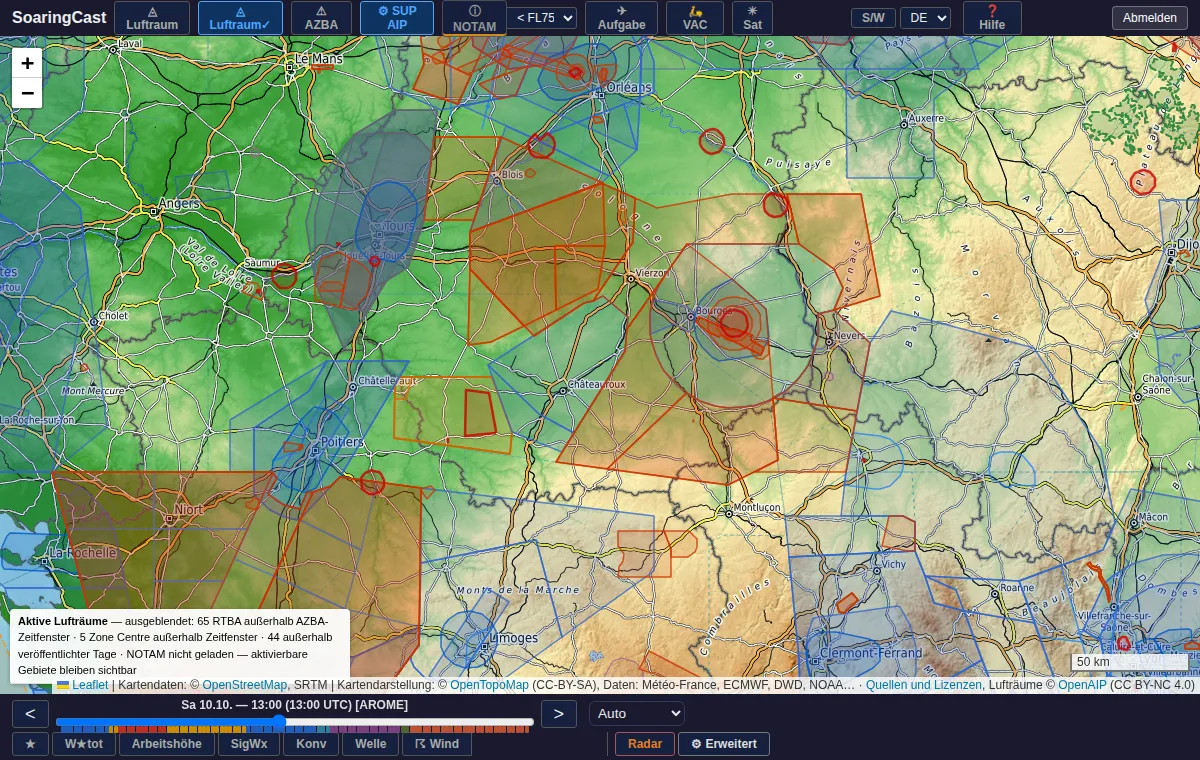The height and width of the screenshot is (760, 1200).
Task: Toggle the Radar layer
Action: pyautogui.click(x=645, y=744)
